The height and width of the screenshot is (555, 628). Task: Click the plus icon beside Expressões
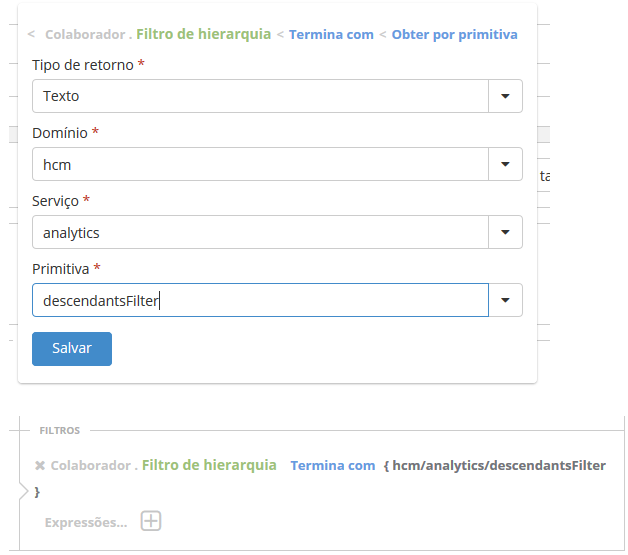pos(151,521)
